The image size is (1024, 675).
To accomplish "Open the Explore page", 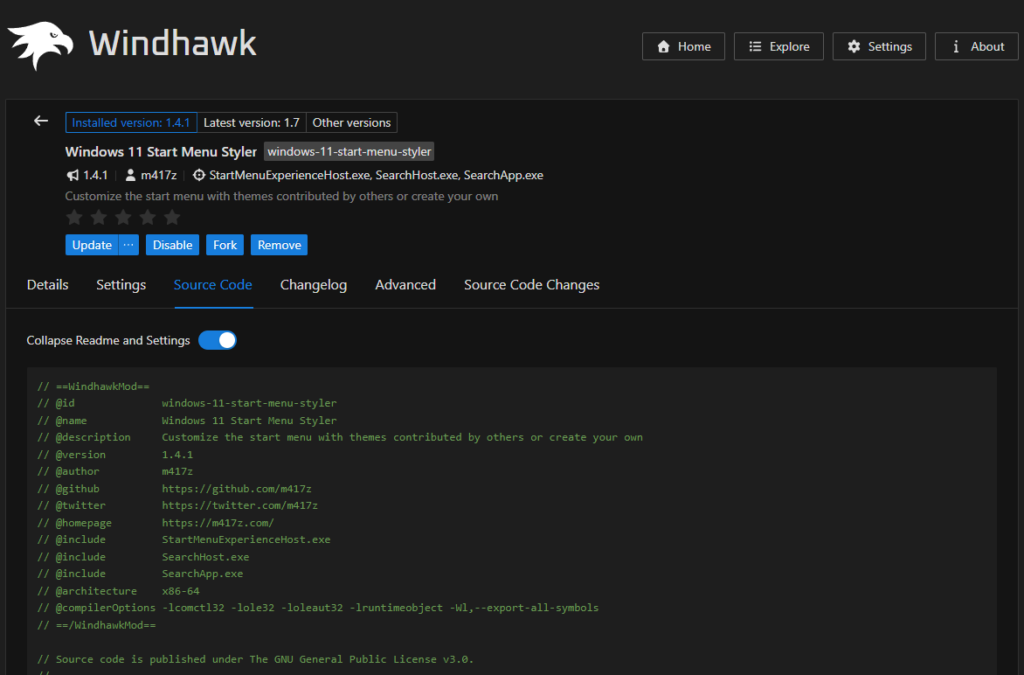I will point(778,46).
